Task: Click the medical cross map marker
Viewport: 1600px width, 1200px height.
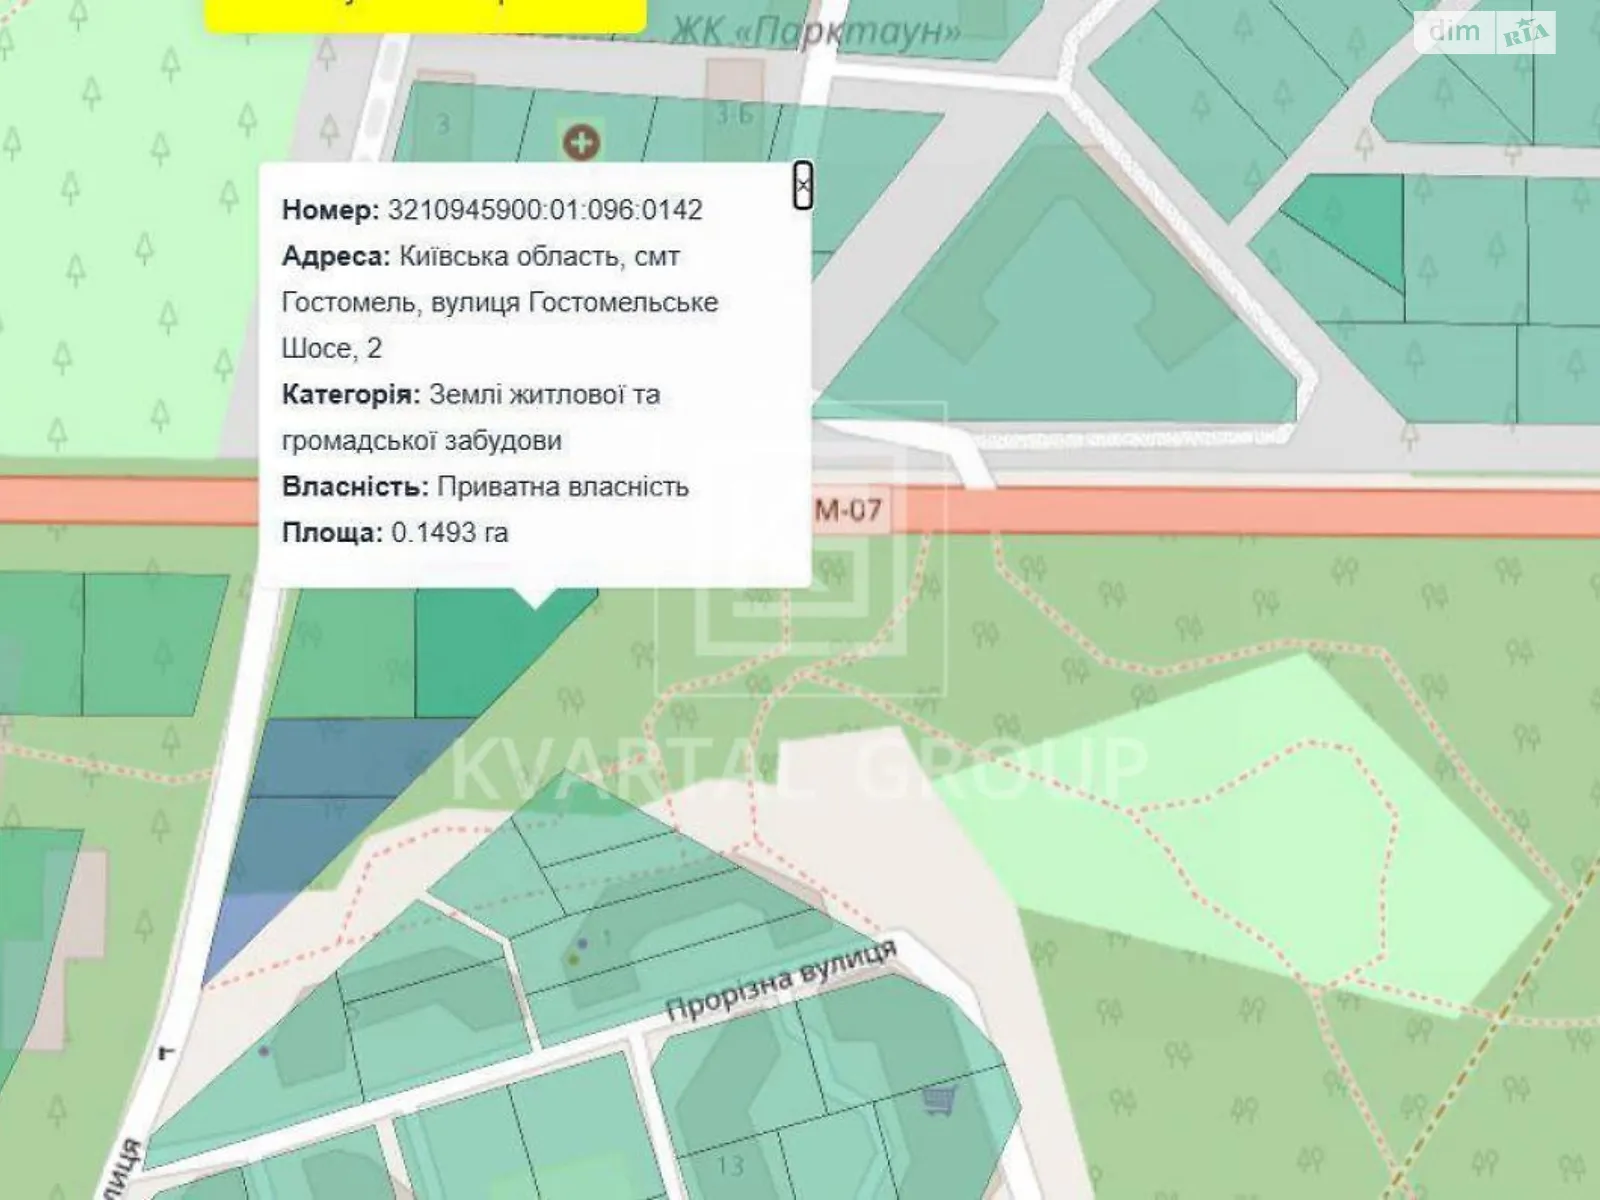Action: (580, 141)
